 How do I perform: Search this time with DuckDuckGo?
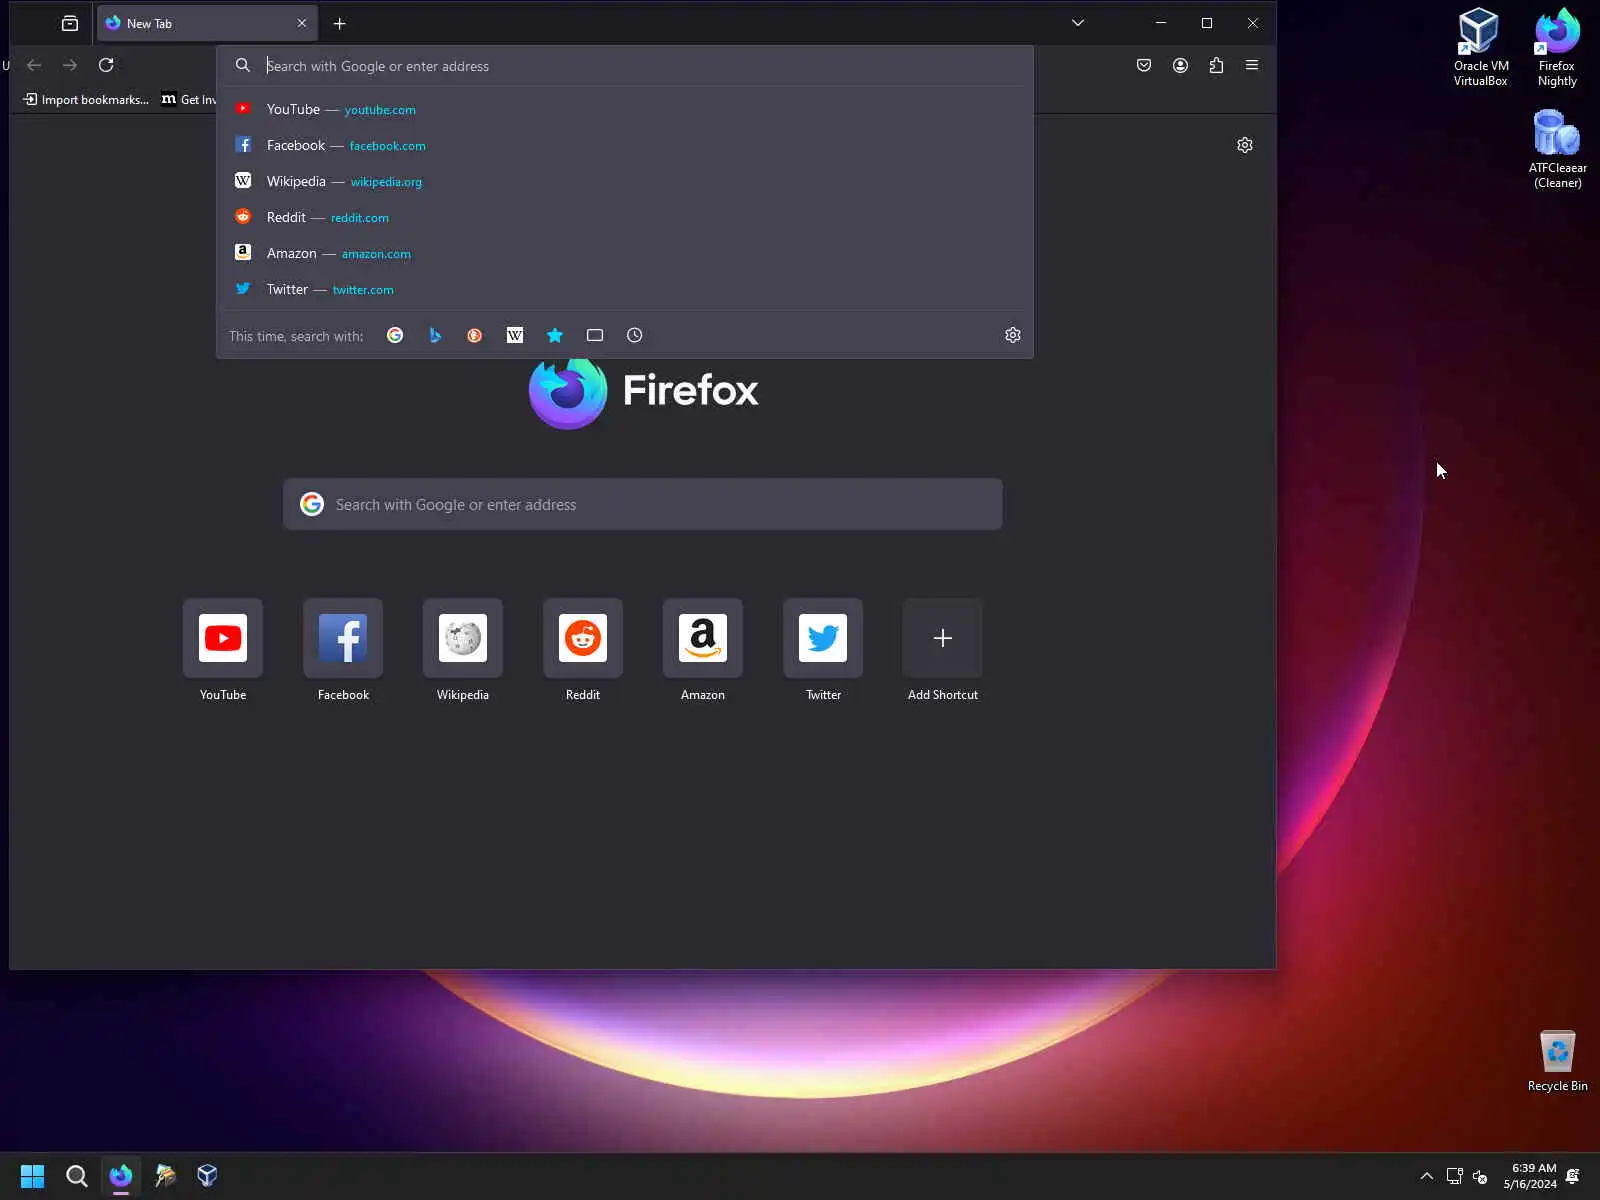click(475, 335)
